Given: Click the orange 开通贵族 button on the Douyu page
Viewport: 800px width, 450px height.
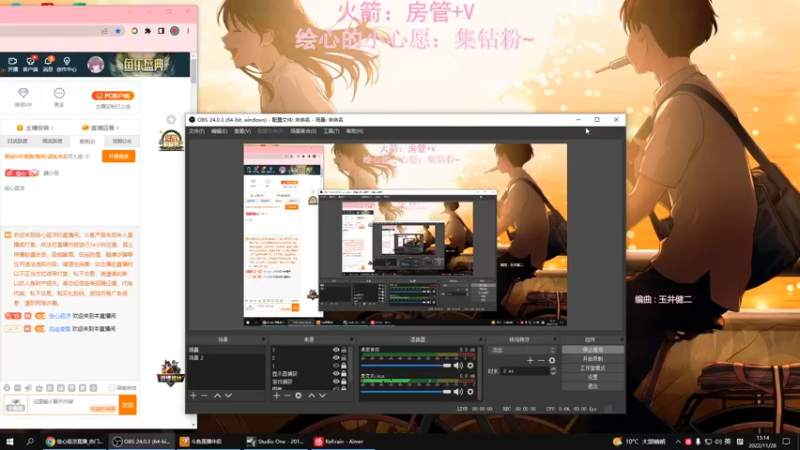Looking at the screenshot, I should [118, 156].
